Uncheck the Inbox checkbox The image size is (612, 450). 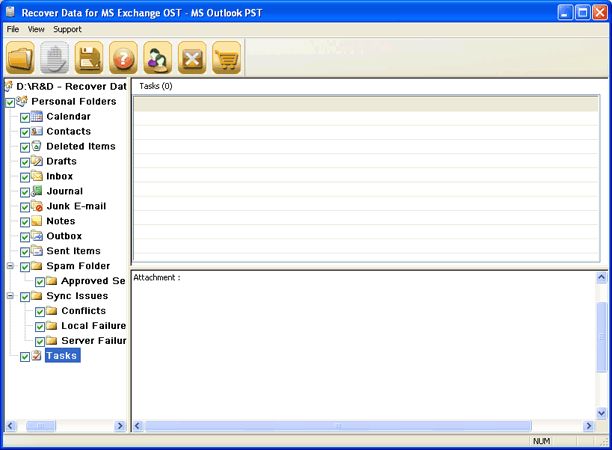click(x=25, y=177)
